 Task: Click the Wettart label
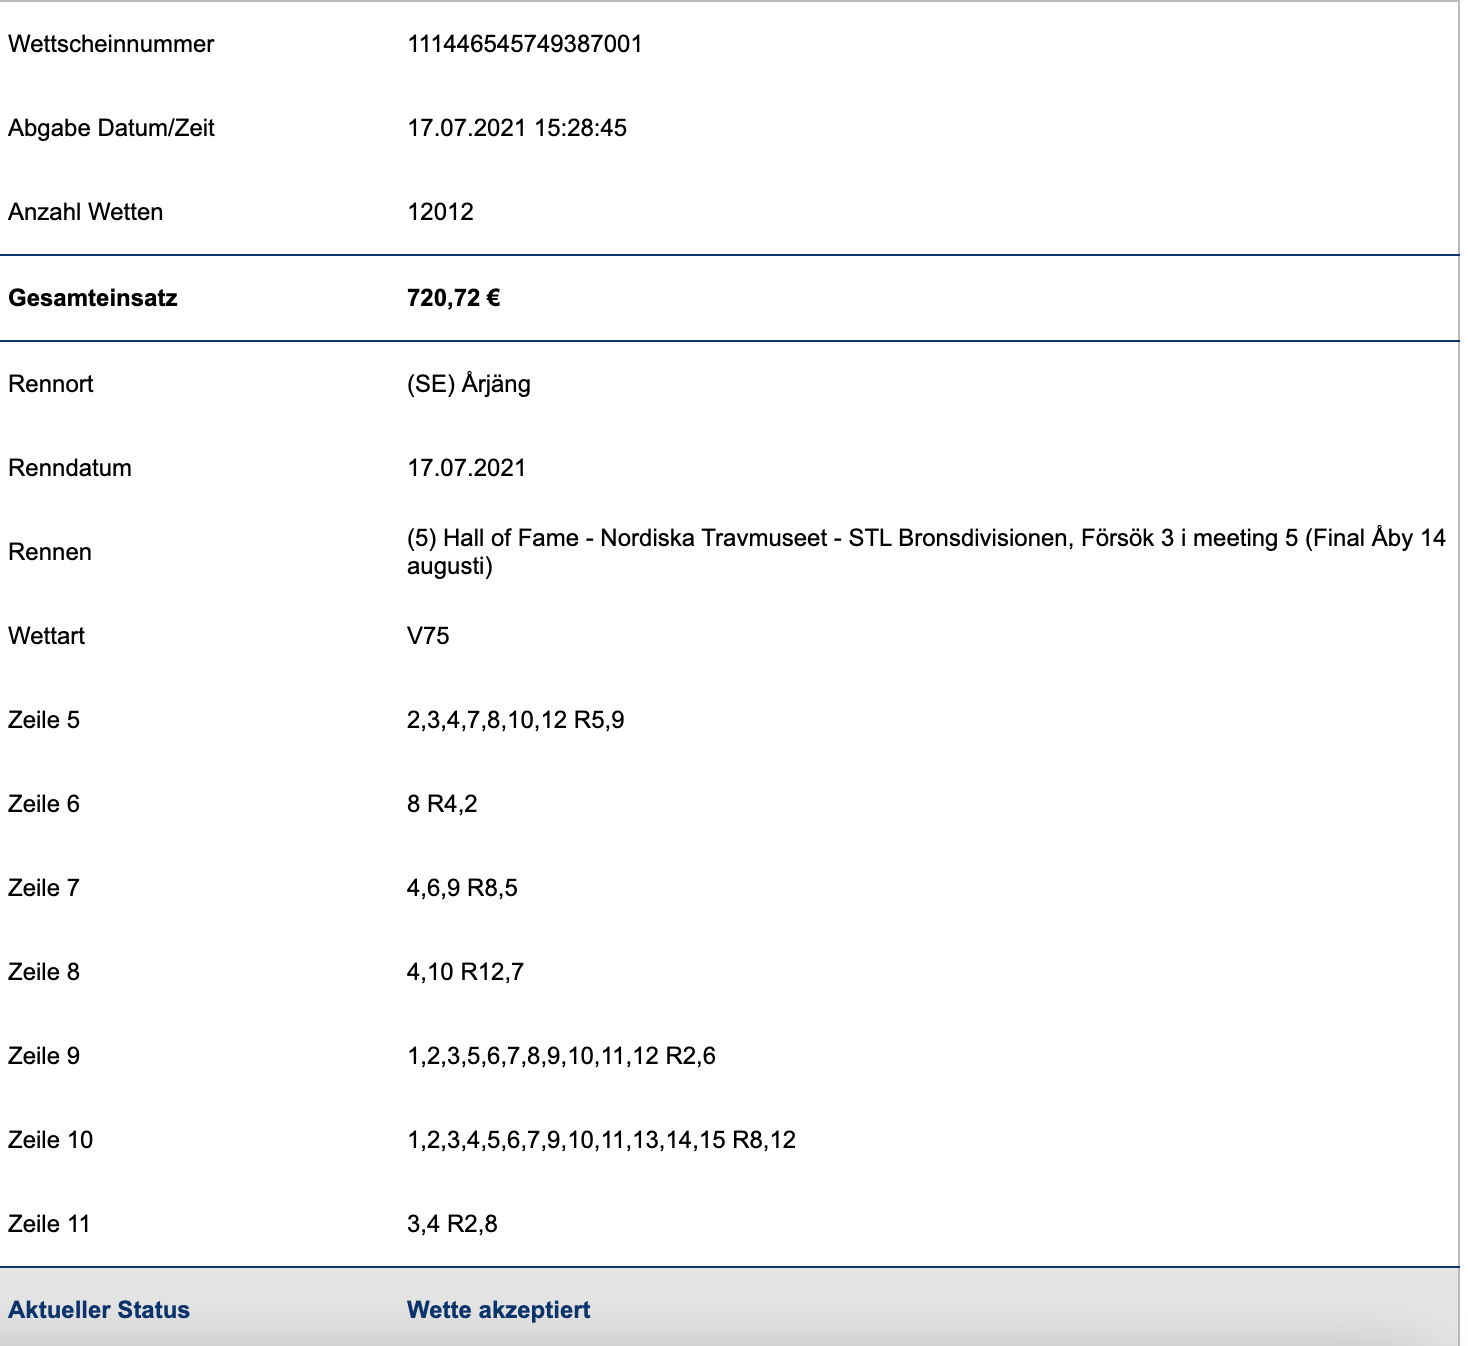tap(46, 636)
